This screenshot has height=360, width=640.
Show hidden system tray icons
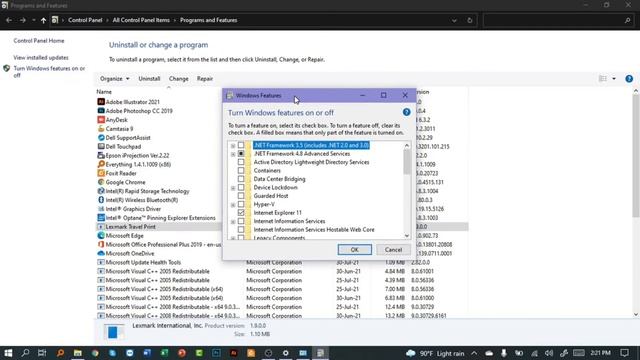click(x=474, y=353)
